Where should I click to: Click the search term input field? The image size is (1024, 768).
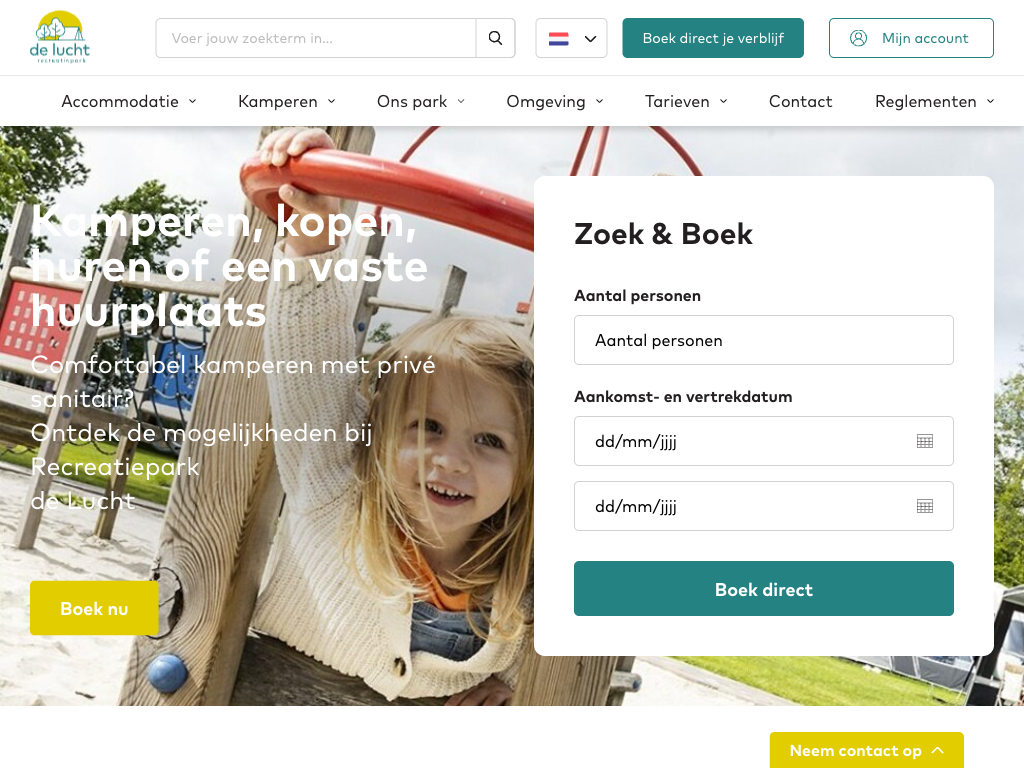[316, 38]
